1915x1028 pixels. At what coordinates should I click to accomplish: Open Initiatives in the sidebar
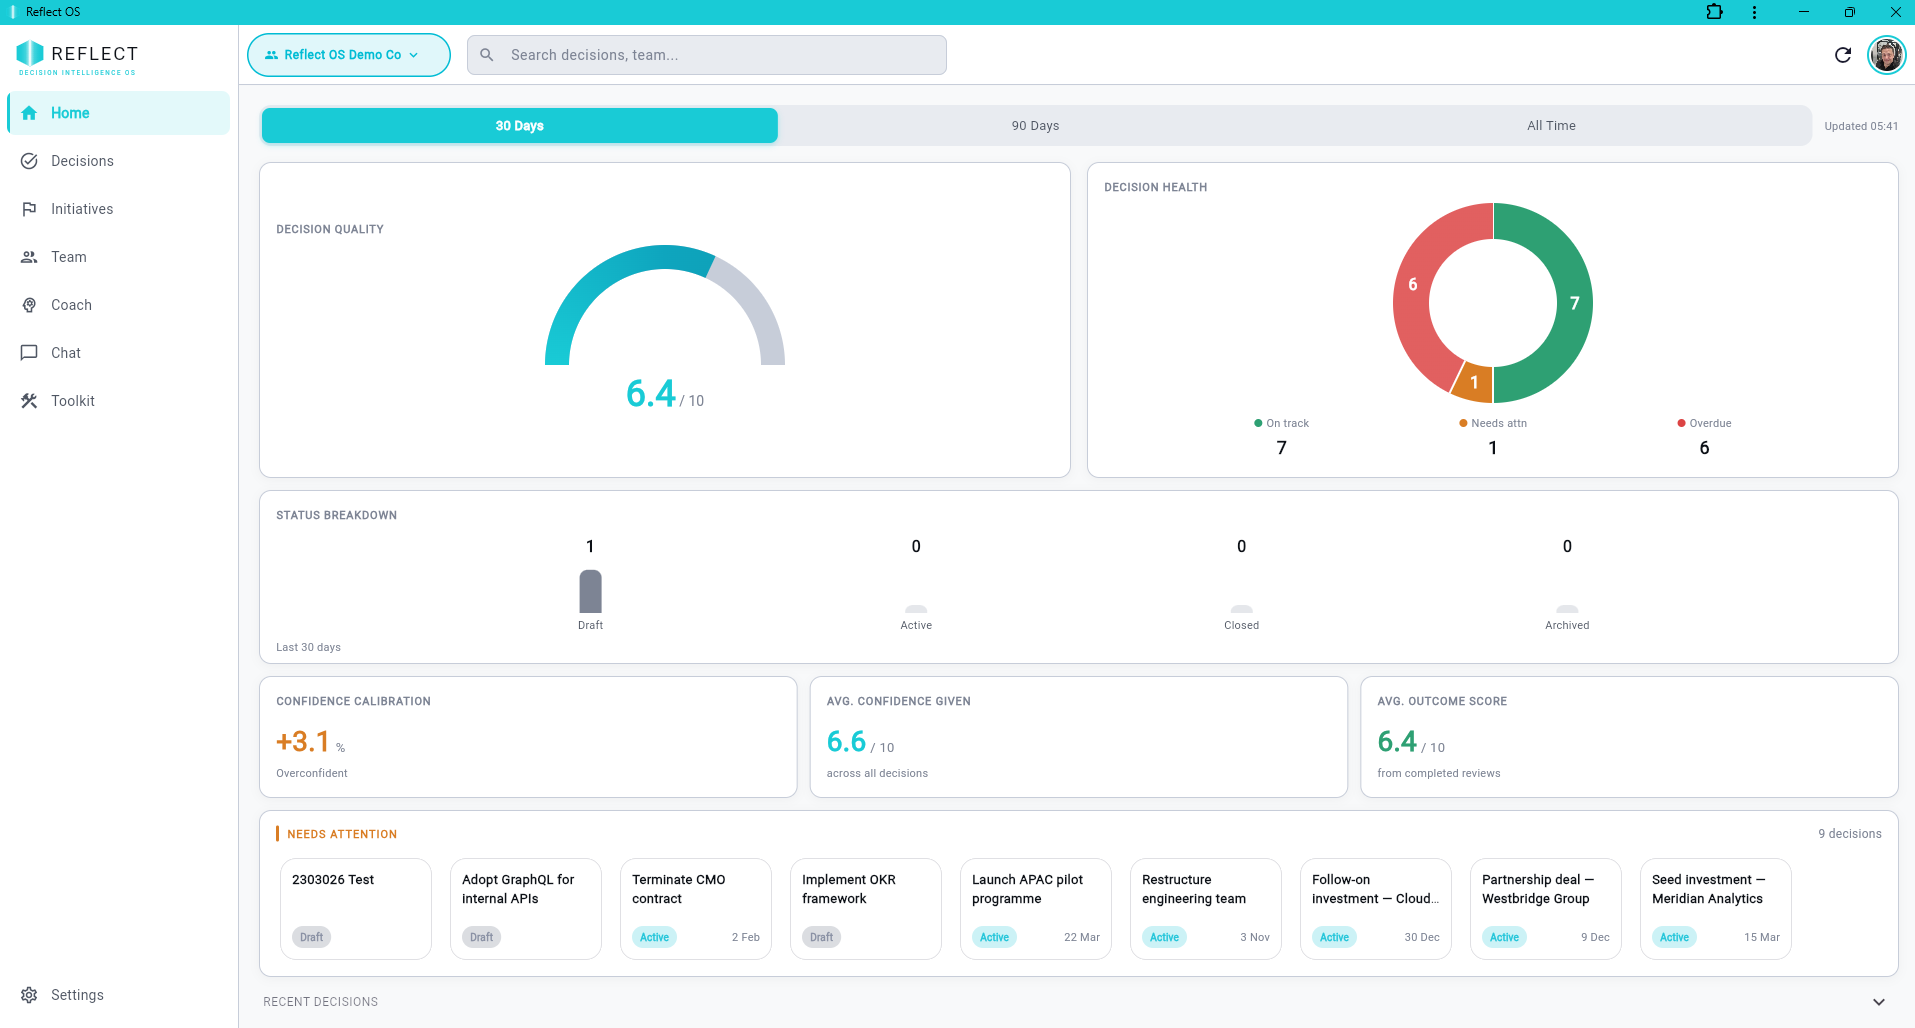[x=118, y=209]
